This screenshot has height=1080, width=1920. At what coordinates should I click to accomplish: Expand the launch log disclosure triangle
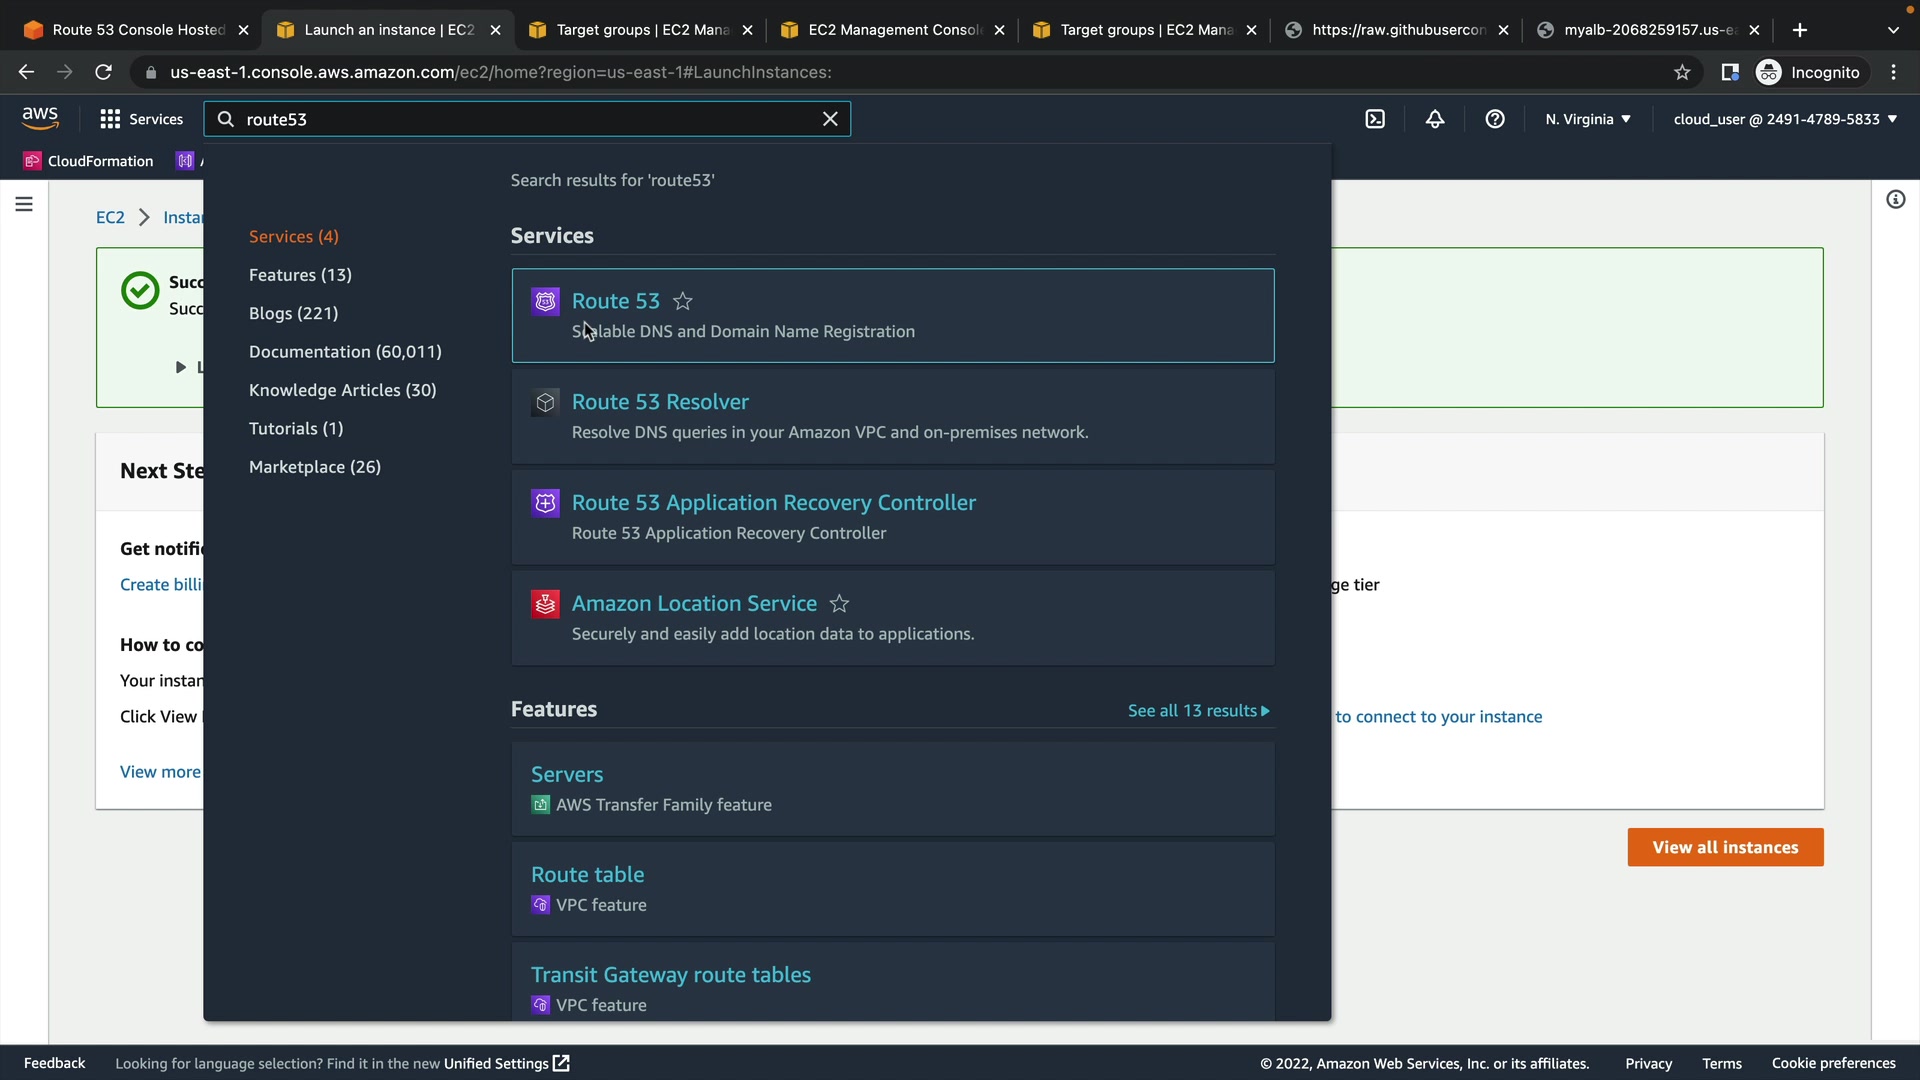(x=181, y=367)
